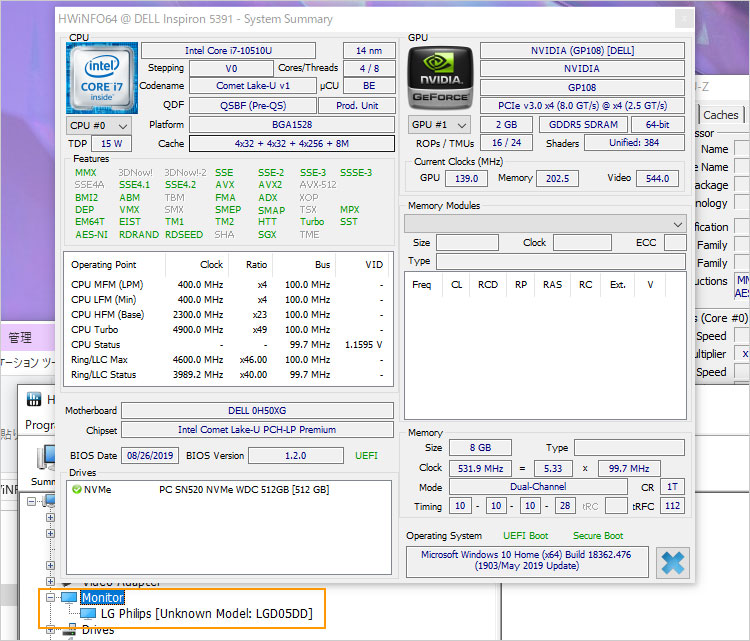Viewport: 750px width, 641px height.
Task: Click the GPU memory 2 GB field
Action: [506, 125]
